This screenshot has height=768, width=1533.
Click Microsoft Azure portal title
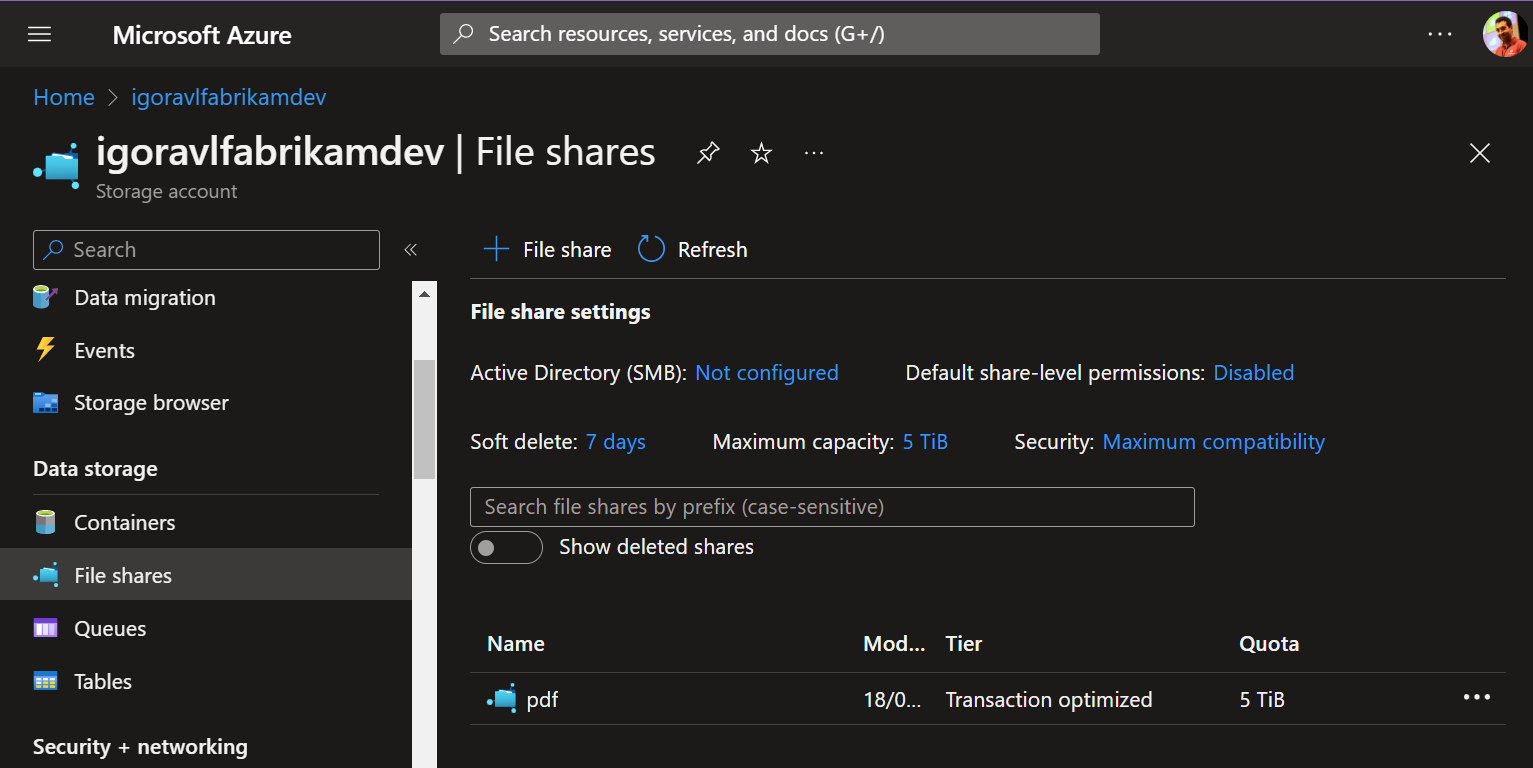pos(202,35)
